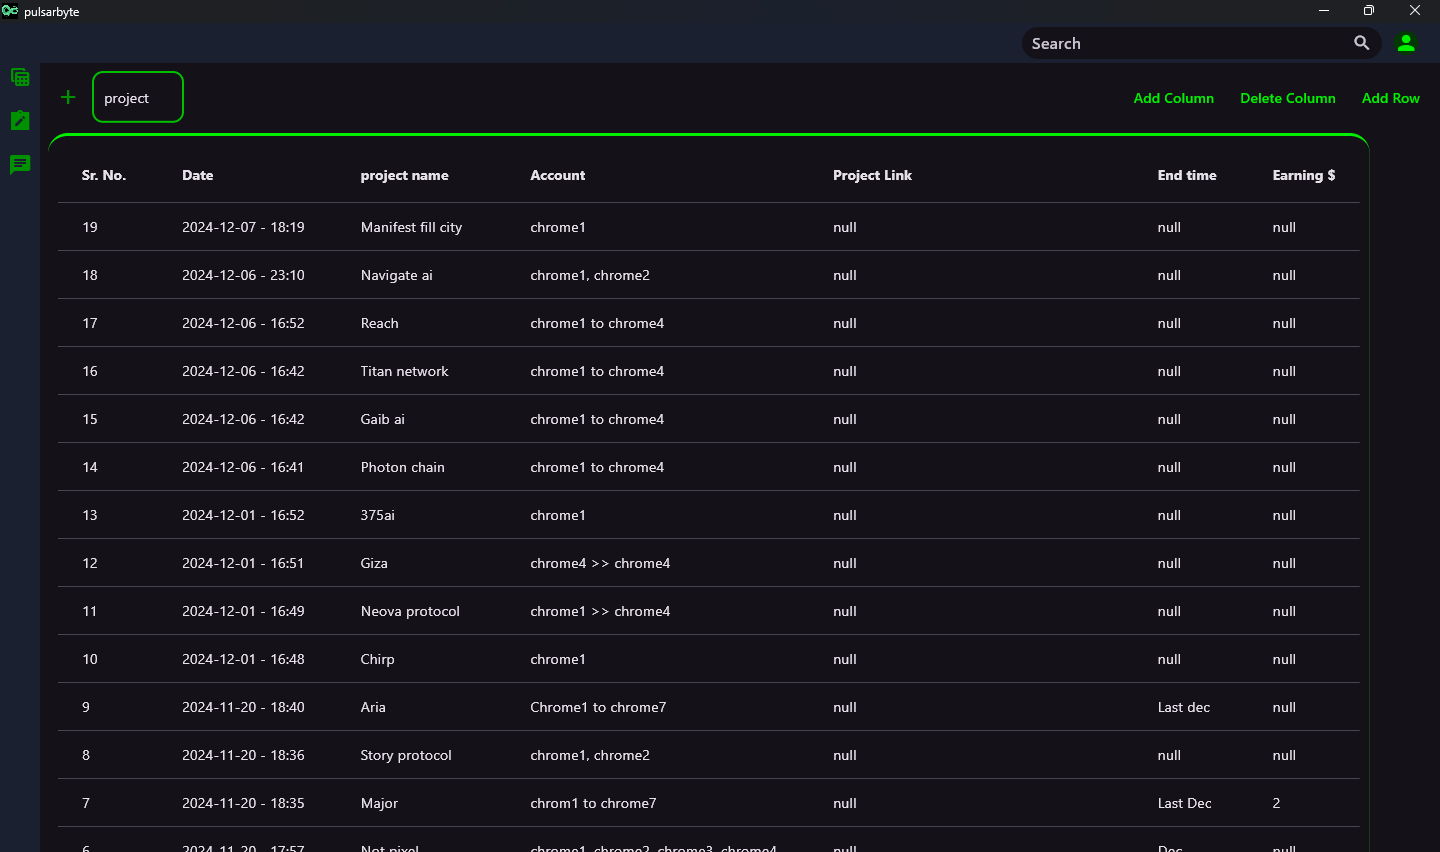The image size is (1440, 852).
Task: Select the Aria cell
Action: (x=374, y=707)
